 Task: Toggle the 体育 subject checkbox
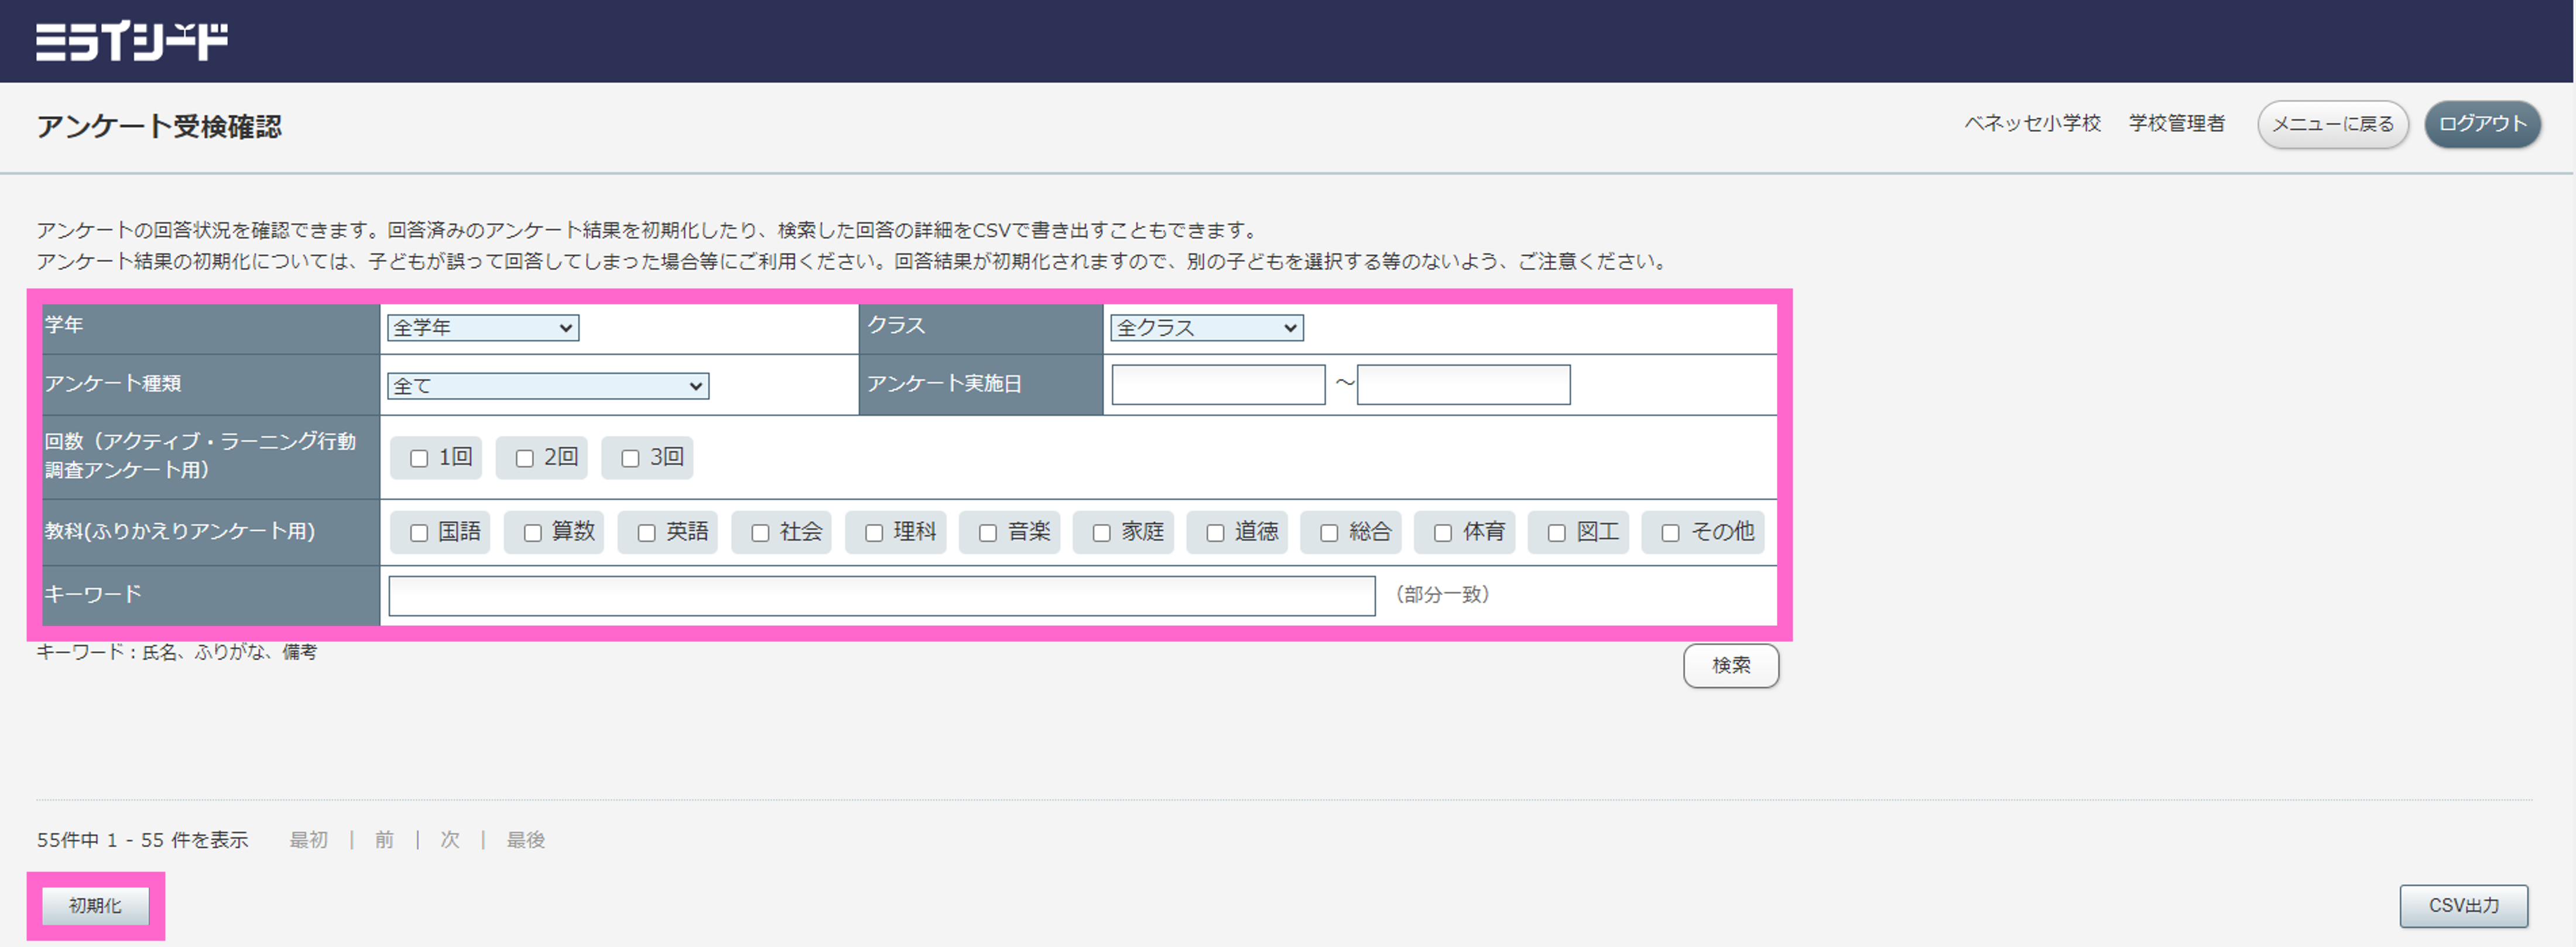(1443, 533)
